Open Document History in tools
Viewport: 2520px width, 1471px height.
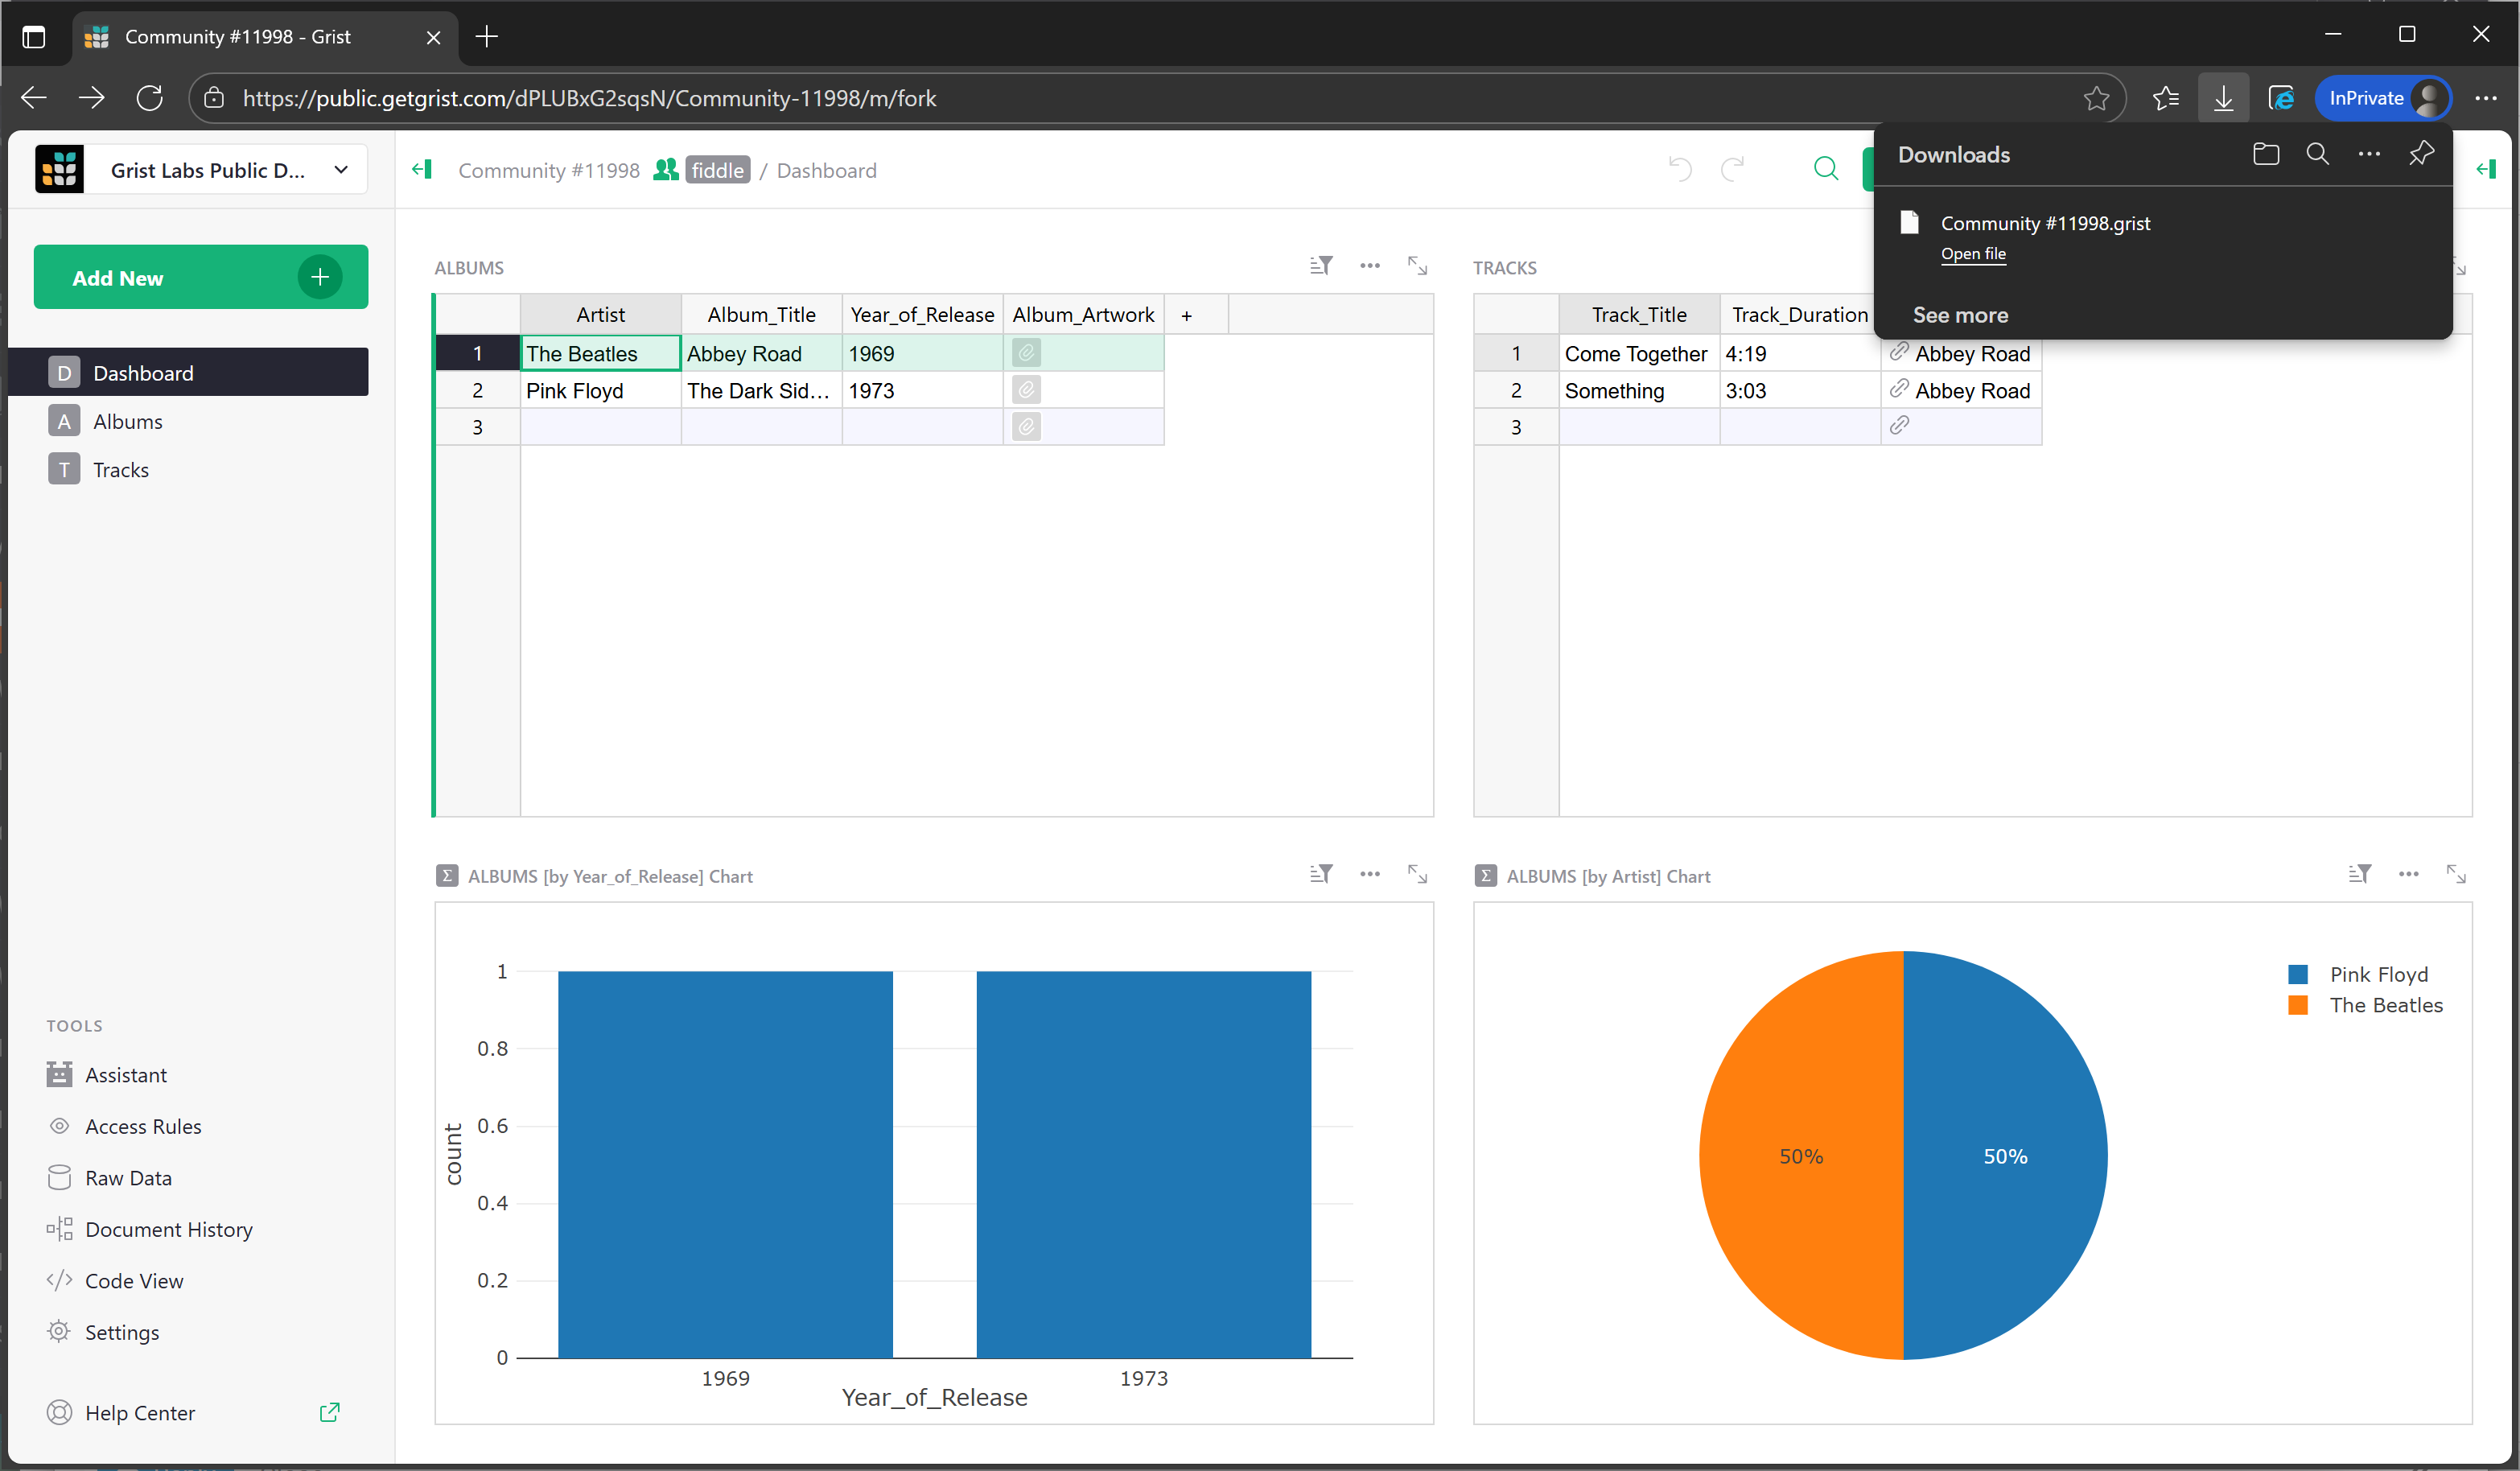(168, 1229)
